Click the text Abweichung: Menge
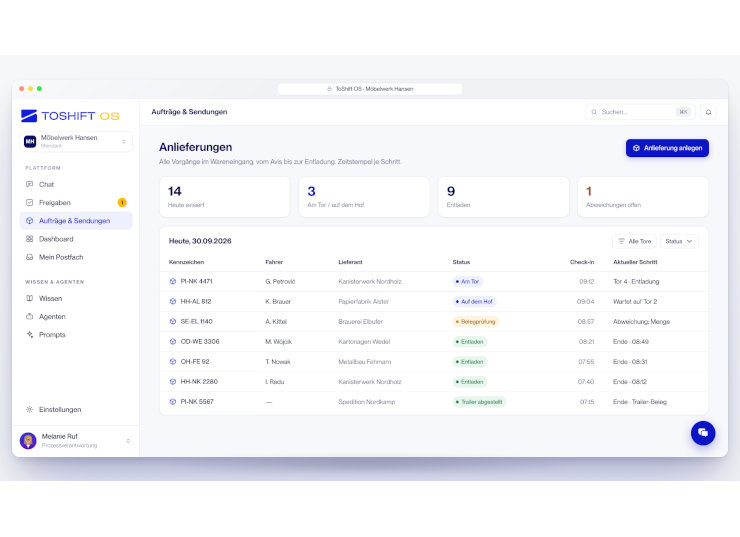The height and width of the screenshot is (537, 740). 641,321
